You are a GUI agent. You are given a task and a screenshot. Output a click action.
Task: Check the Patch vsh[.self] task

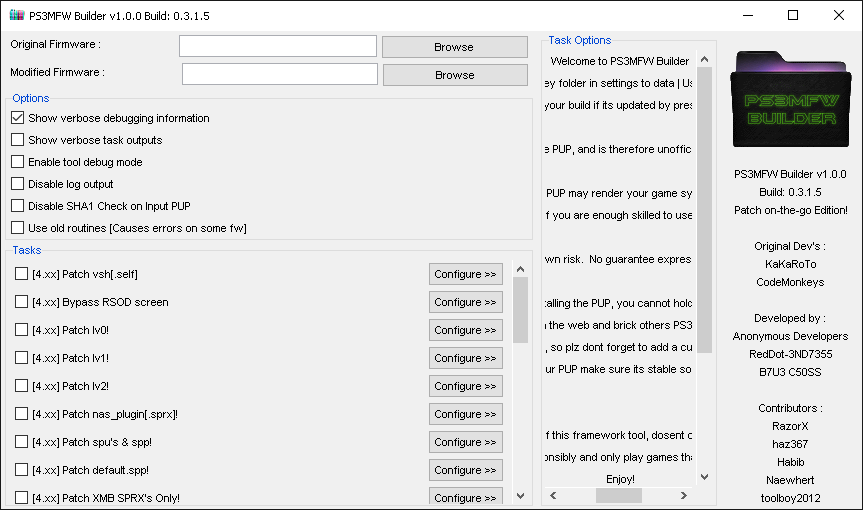21,273
